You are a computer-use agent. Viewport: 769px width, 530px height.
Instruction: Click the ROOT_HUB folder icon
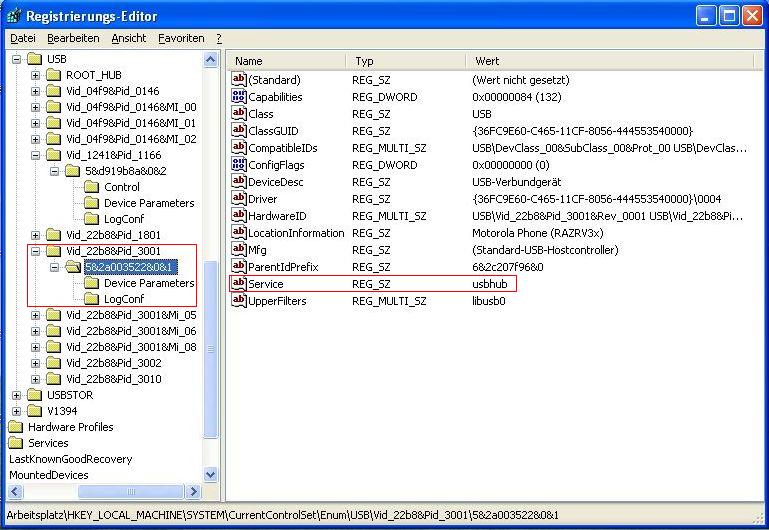(54, 75)
